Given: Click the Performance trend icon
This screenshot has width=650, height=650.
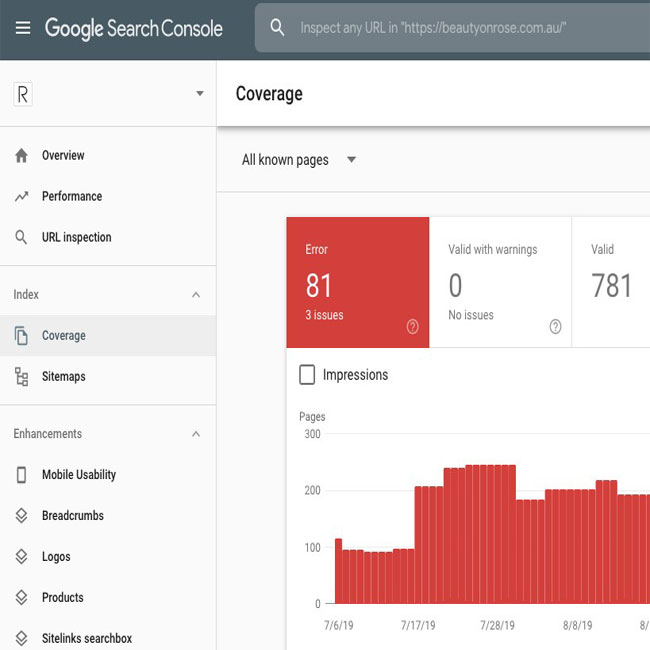Looking at the screenshot, I should pyautogui.click(x=21, y=197).
